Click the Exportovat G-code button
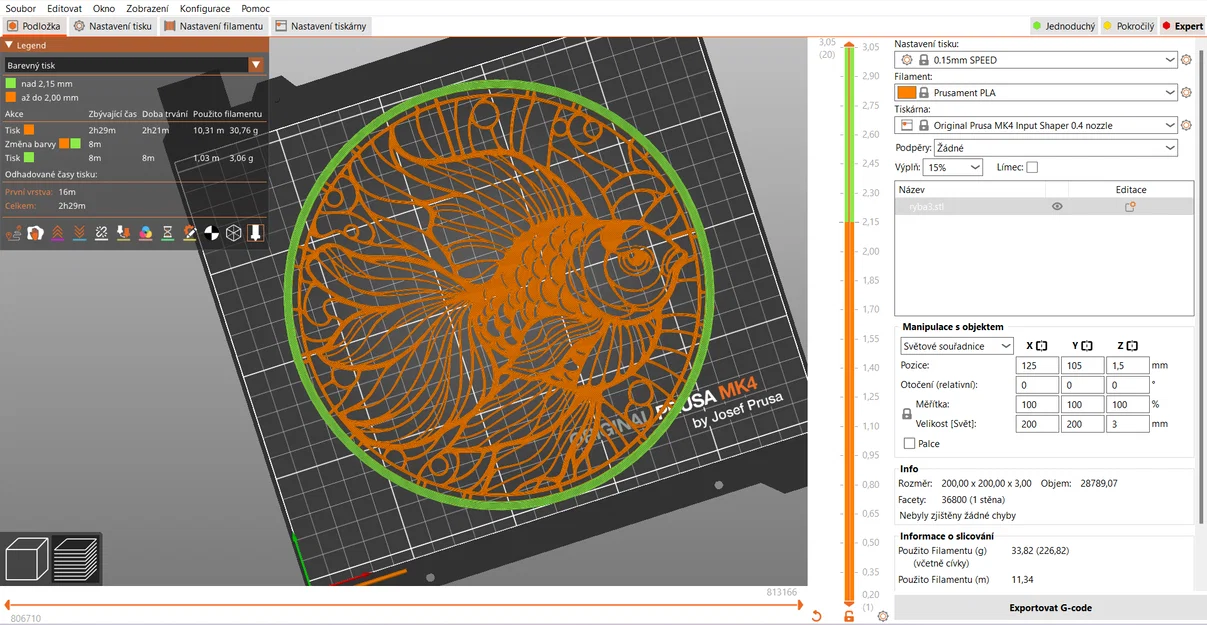The height and width of the screenshot is (625, 1207). (x=1050, y=608)
